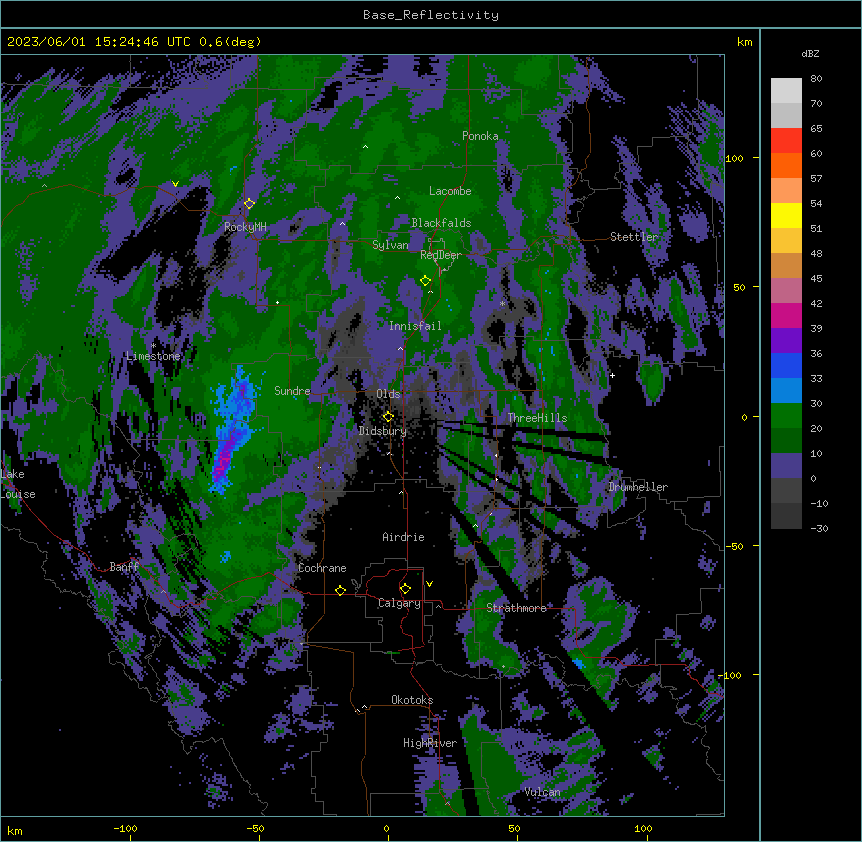The height and width of the screenshot is (842, 862).
Task: Click the magenta legend swatch below 42
Action: [x=786, y=315]
